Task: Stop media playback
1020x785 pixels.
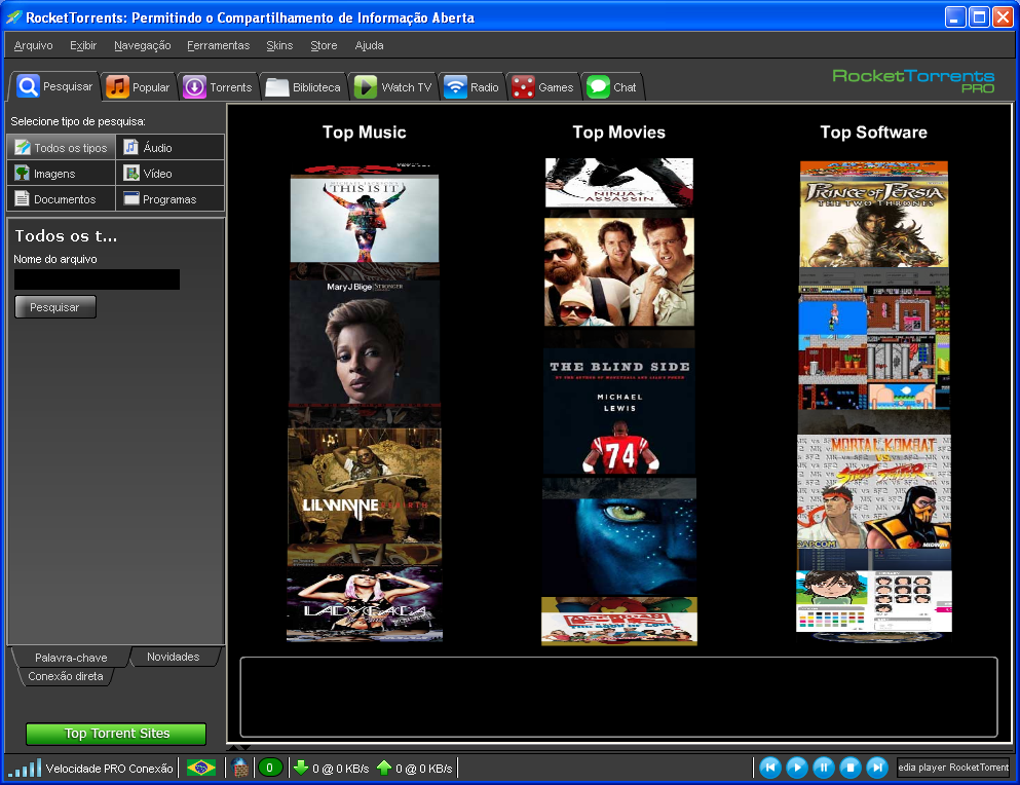Action: (850, 768)
